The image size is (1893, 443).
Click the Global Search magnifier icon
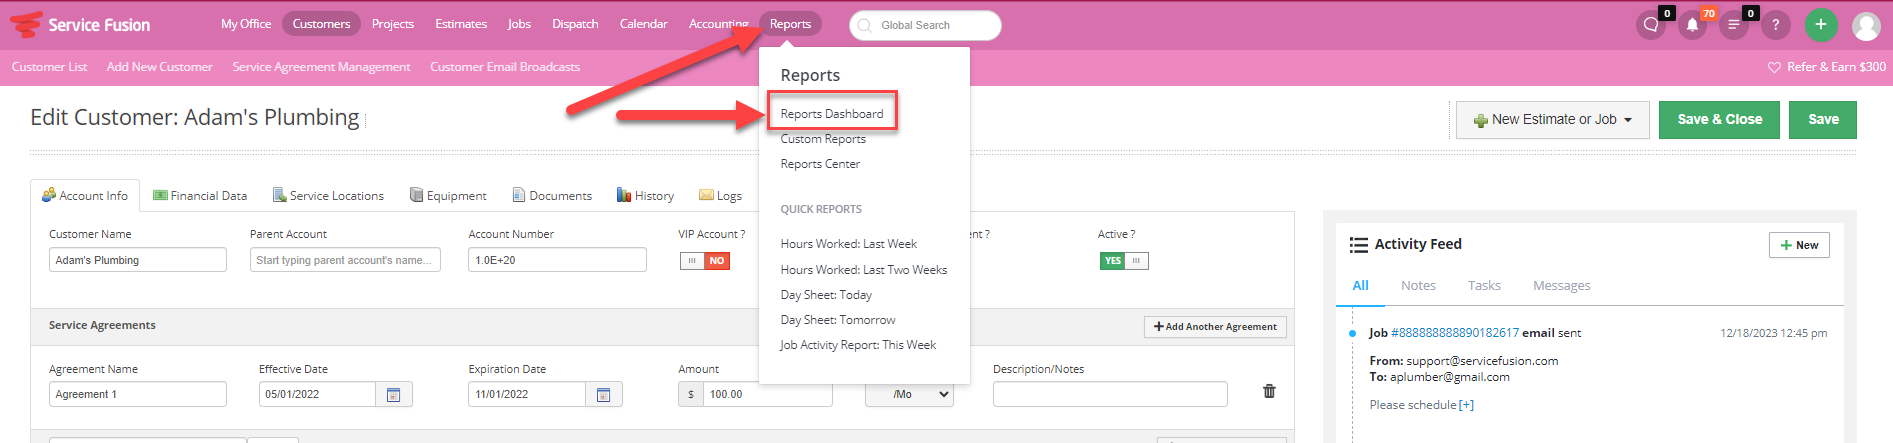coord(865,25)
